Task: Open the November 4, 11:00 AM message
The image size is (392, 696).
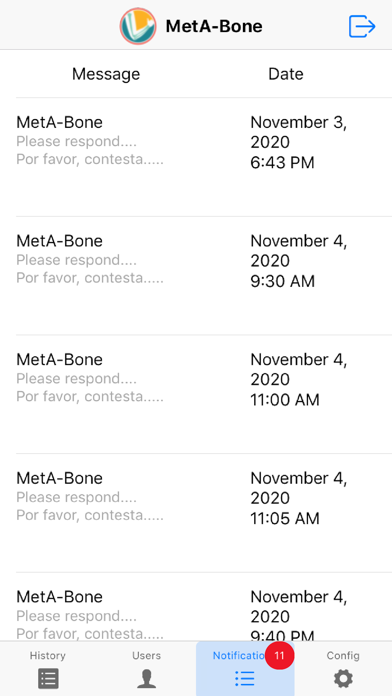Action: pyautogui.click(x=204, y=394)
